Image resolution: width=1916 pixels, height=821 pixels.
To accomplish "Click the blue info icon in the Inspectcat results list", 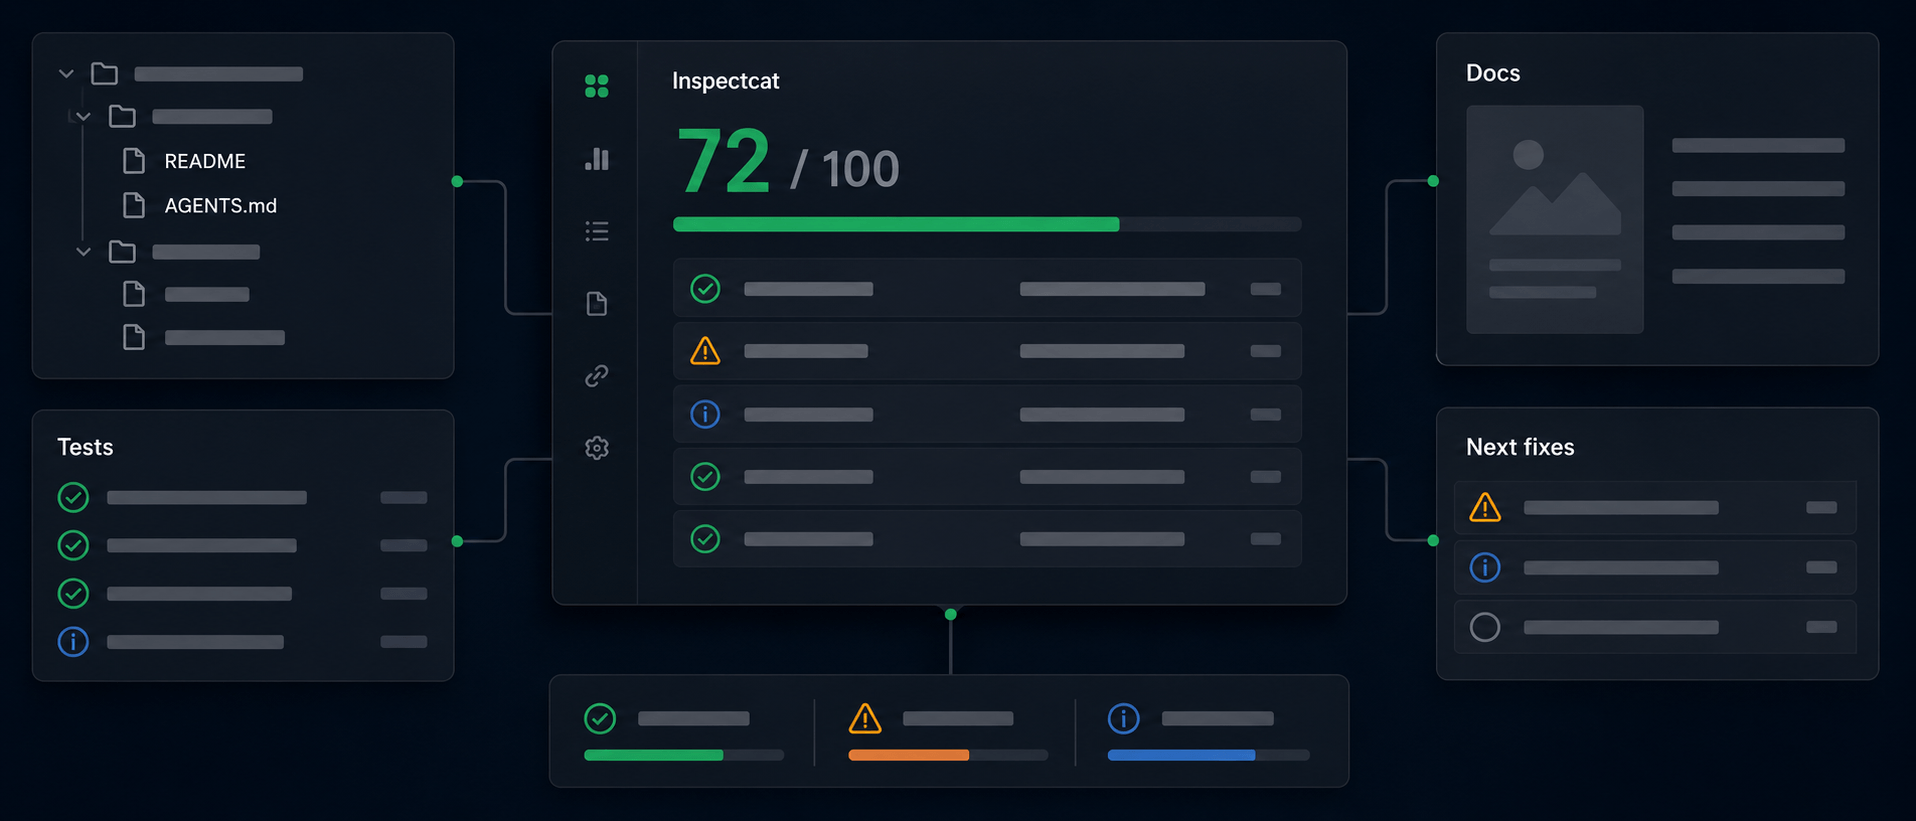I will click(705, 414).
